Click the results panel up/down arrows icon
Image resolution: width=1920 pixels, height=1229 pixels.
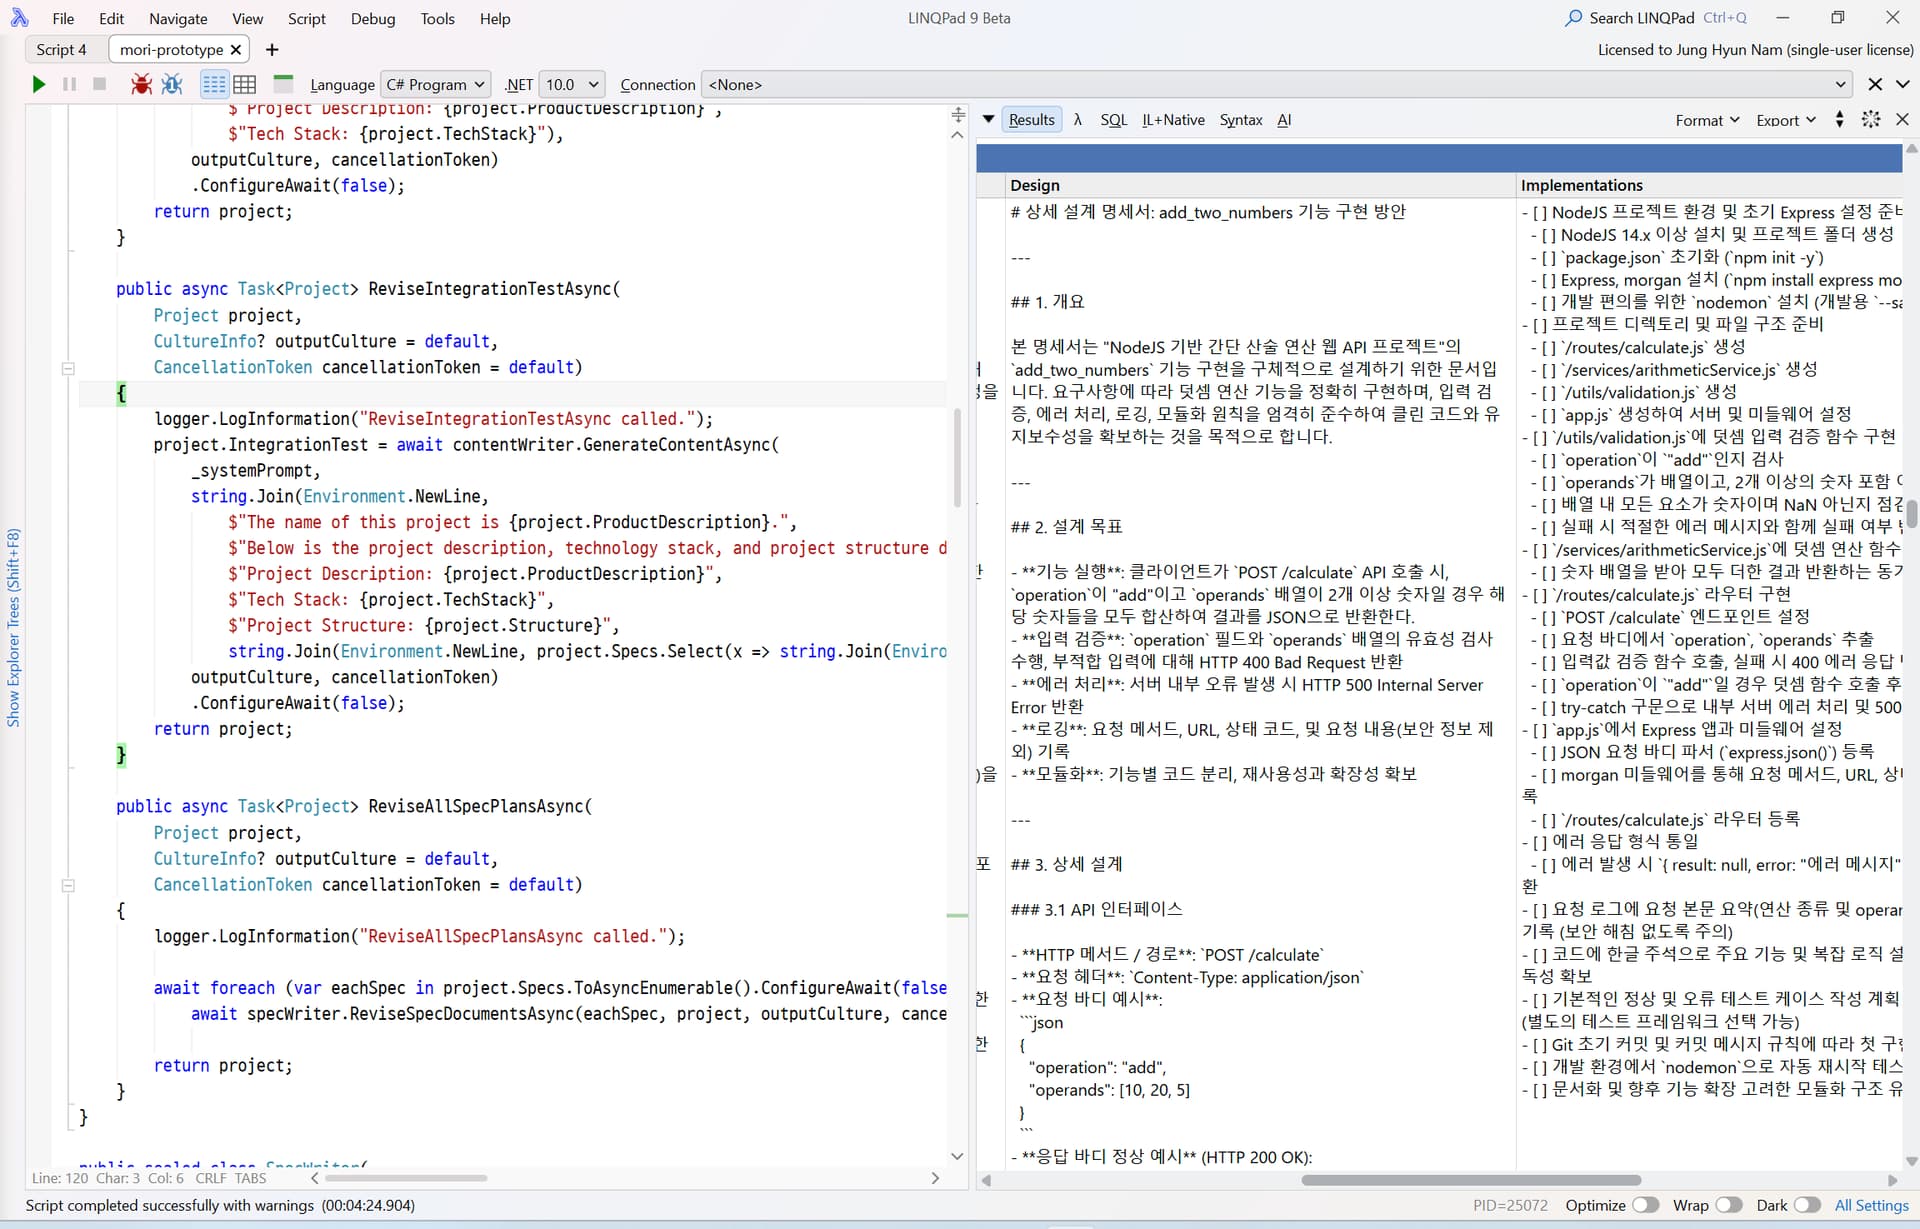[x=1839, y=120]
